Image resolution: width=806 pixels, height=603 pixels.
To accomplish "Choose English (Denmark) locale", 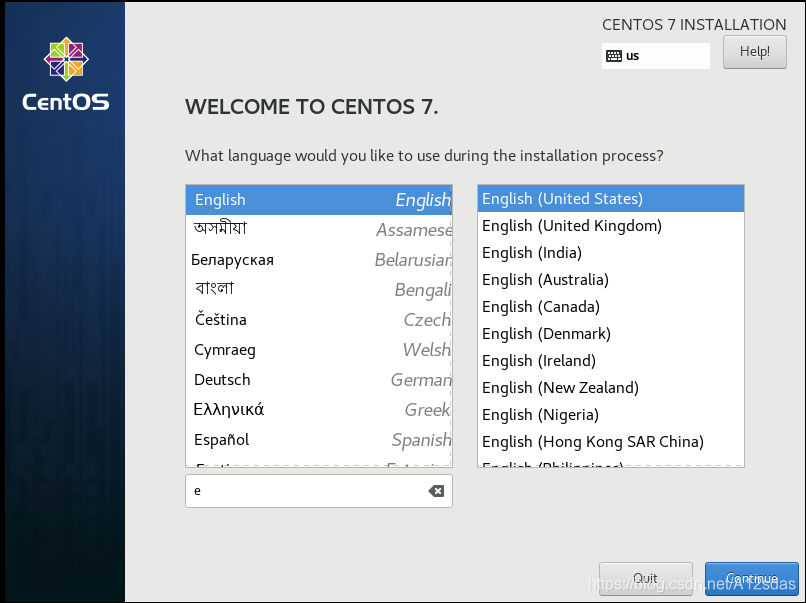I will 611,334.
